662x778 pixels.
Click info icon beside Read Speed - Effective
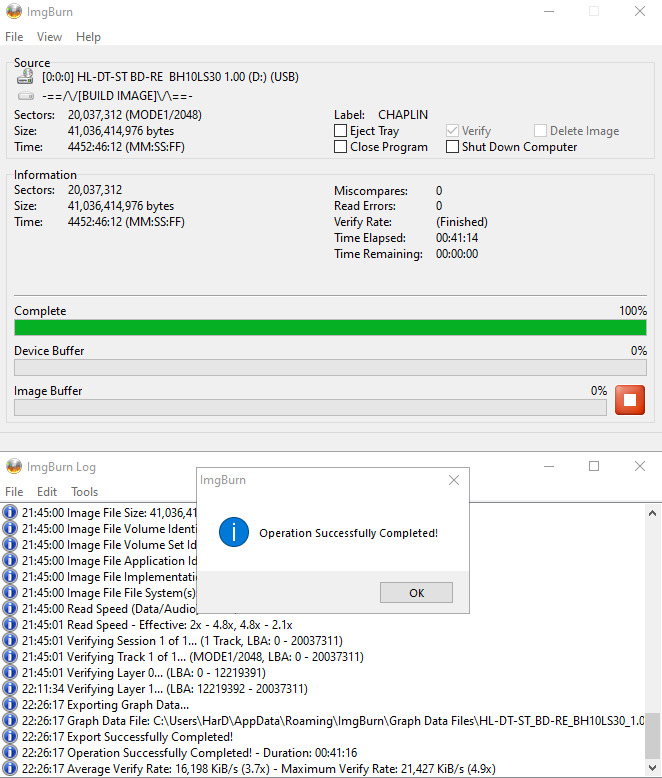click(9, 624)
